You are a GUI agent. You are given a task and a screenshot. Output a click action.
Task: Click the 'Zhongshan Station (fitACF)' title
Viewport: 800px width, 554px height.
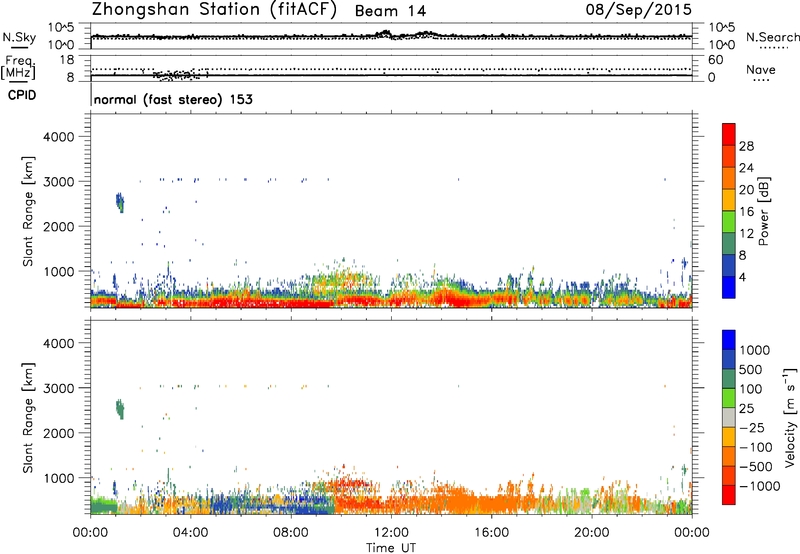click(x=214, y=10)
